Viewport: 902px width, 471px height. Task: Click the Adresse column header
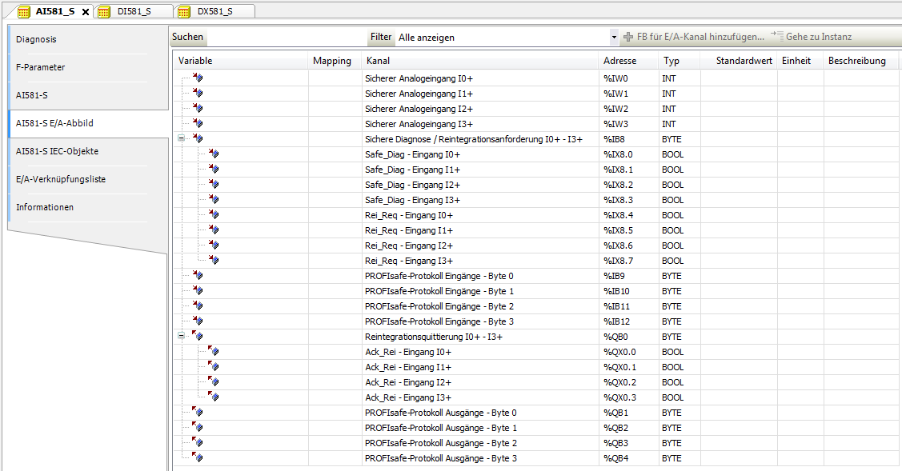point(620,61)
